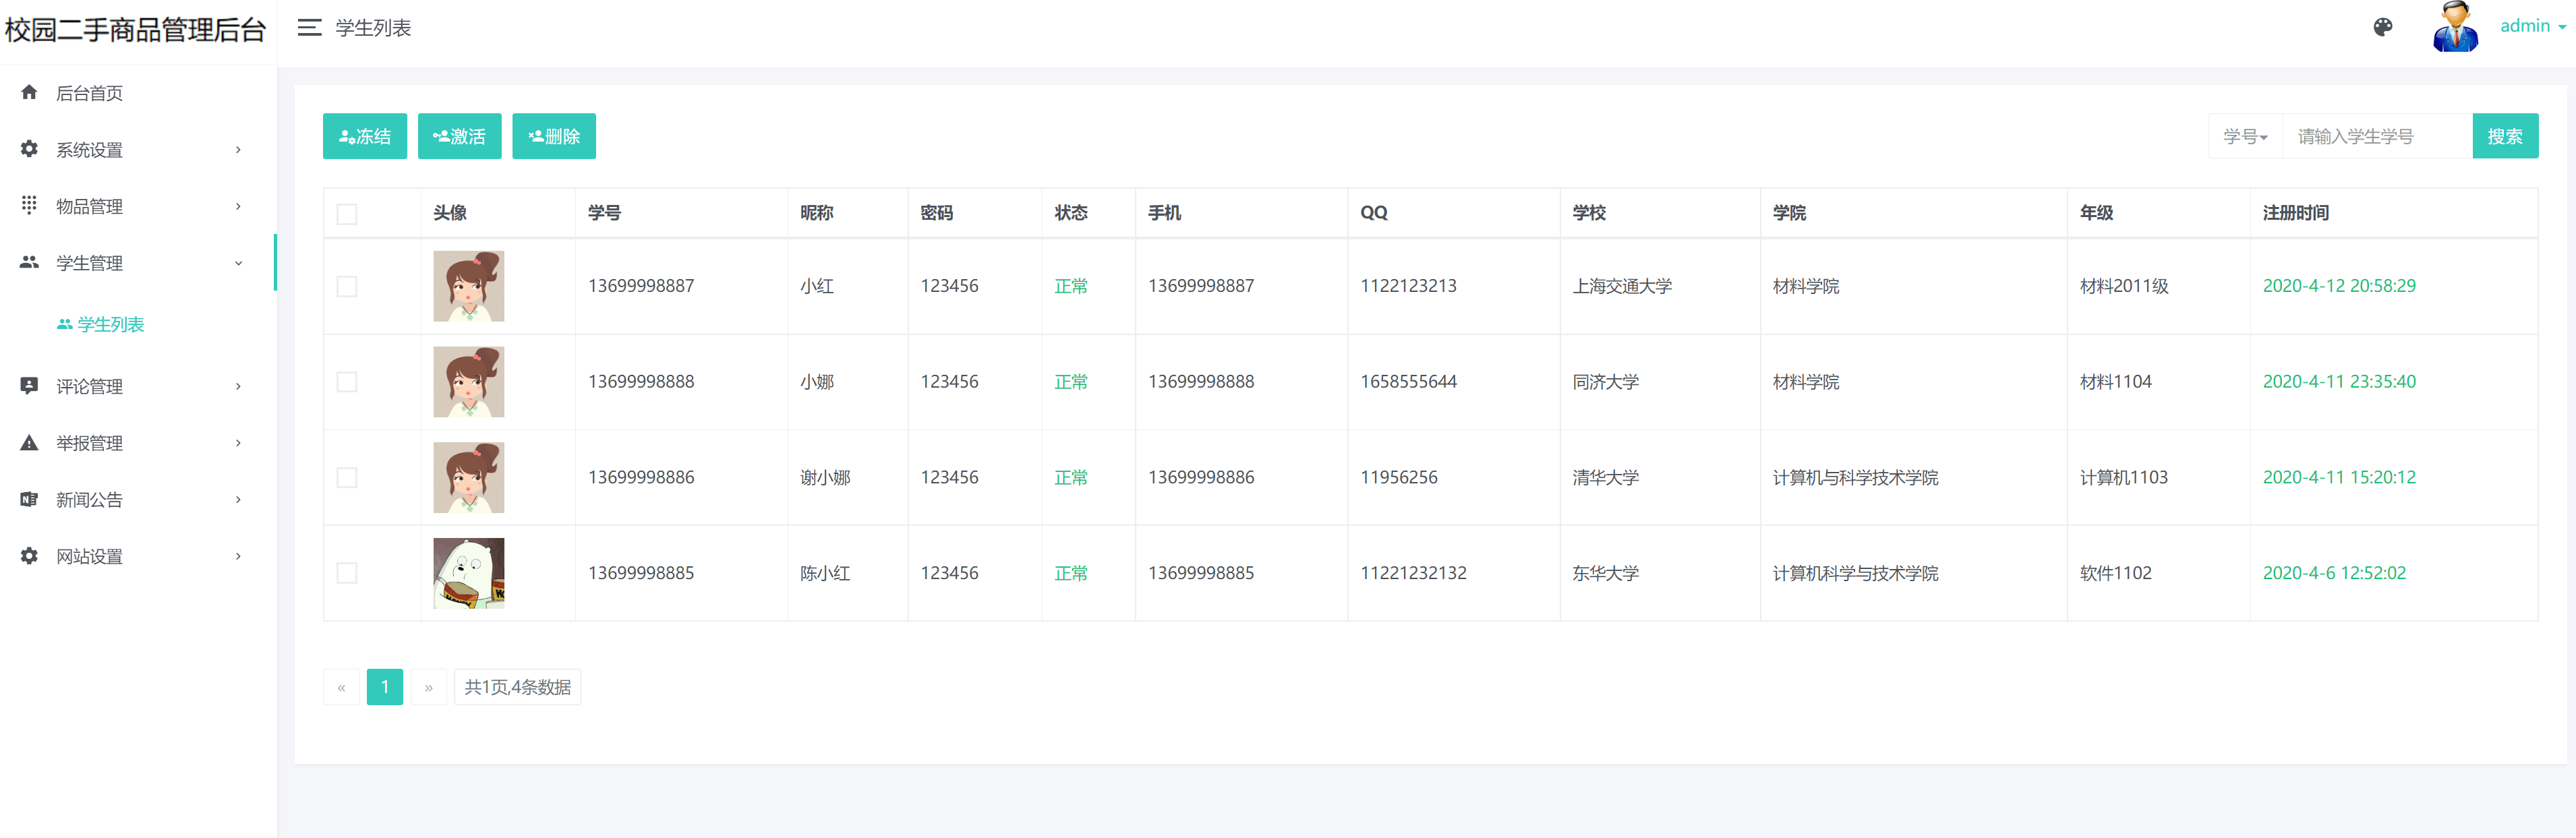Check the row for student 谢小娜
This screenshot has width=2576, height=838.
[x=347, y=478]
